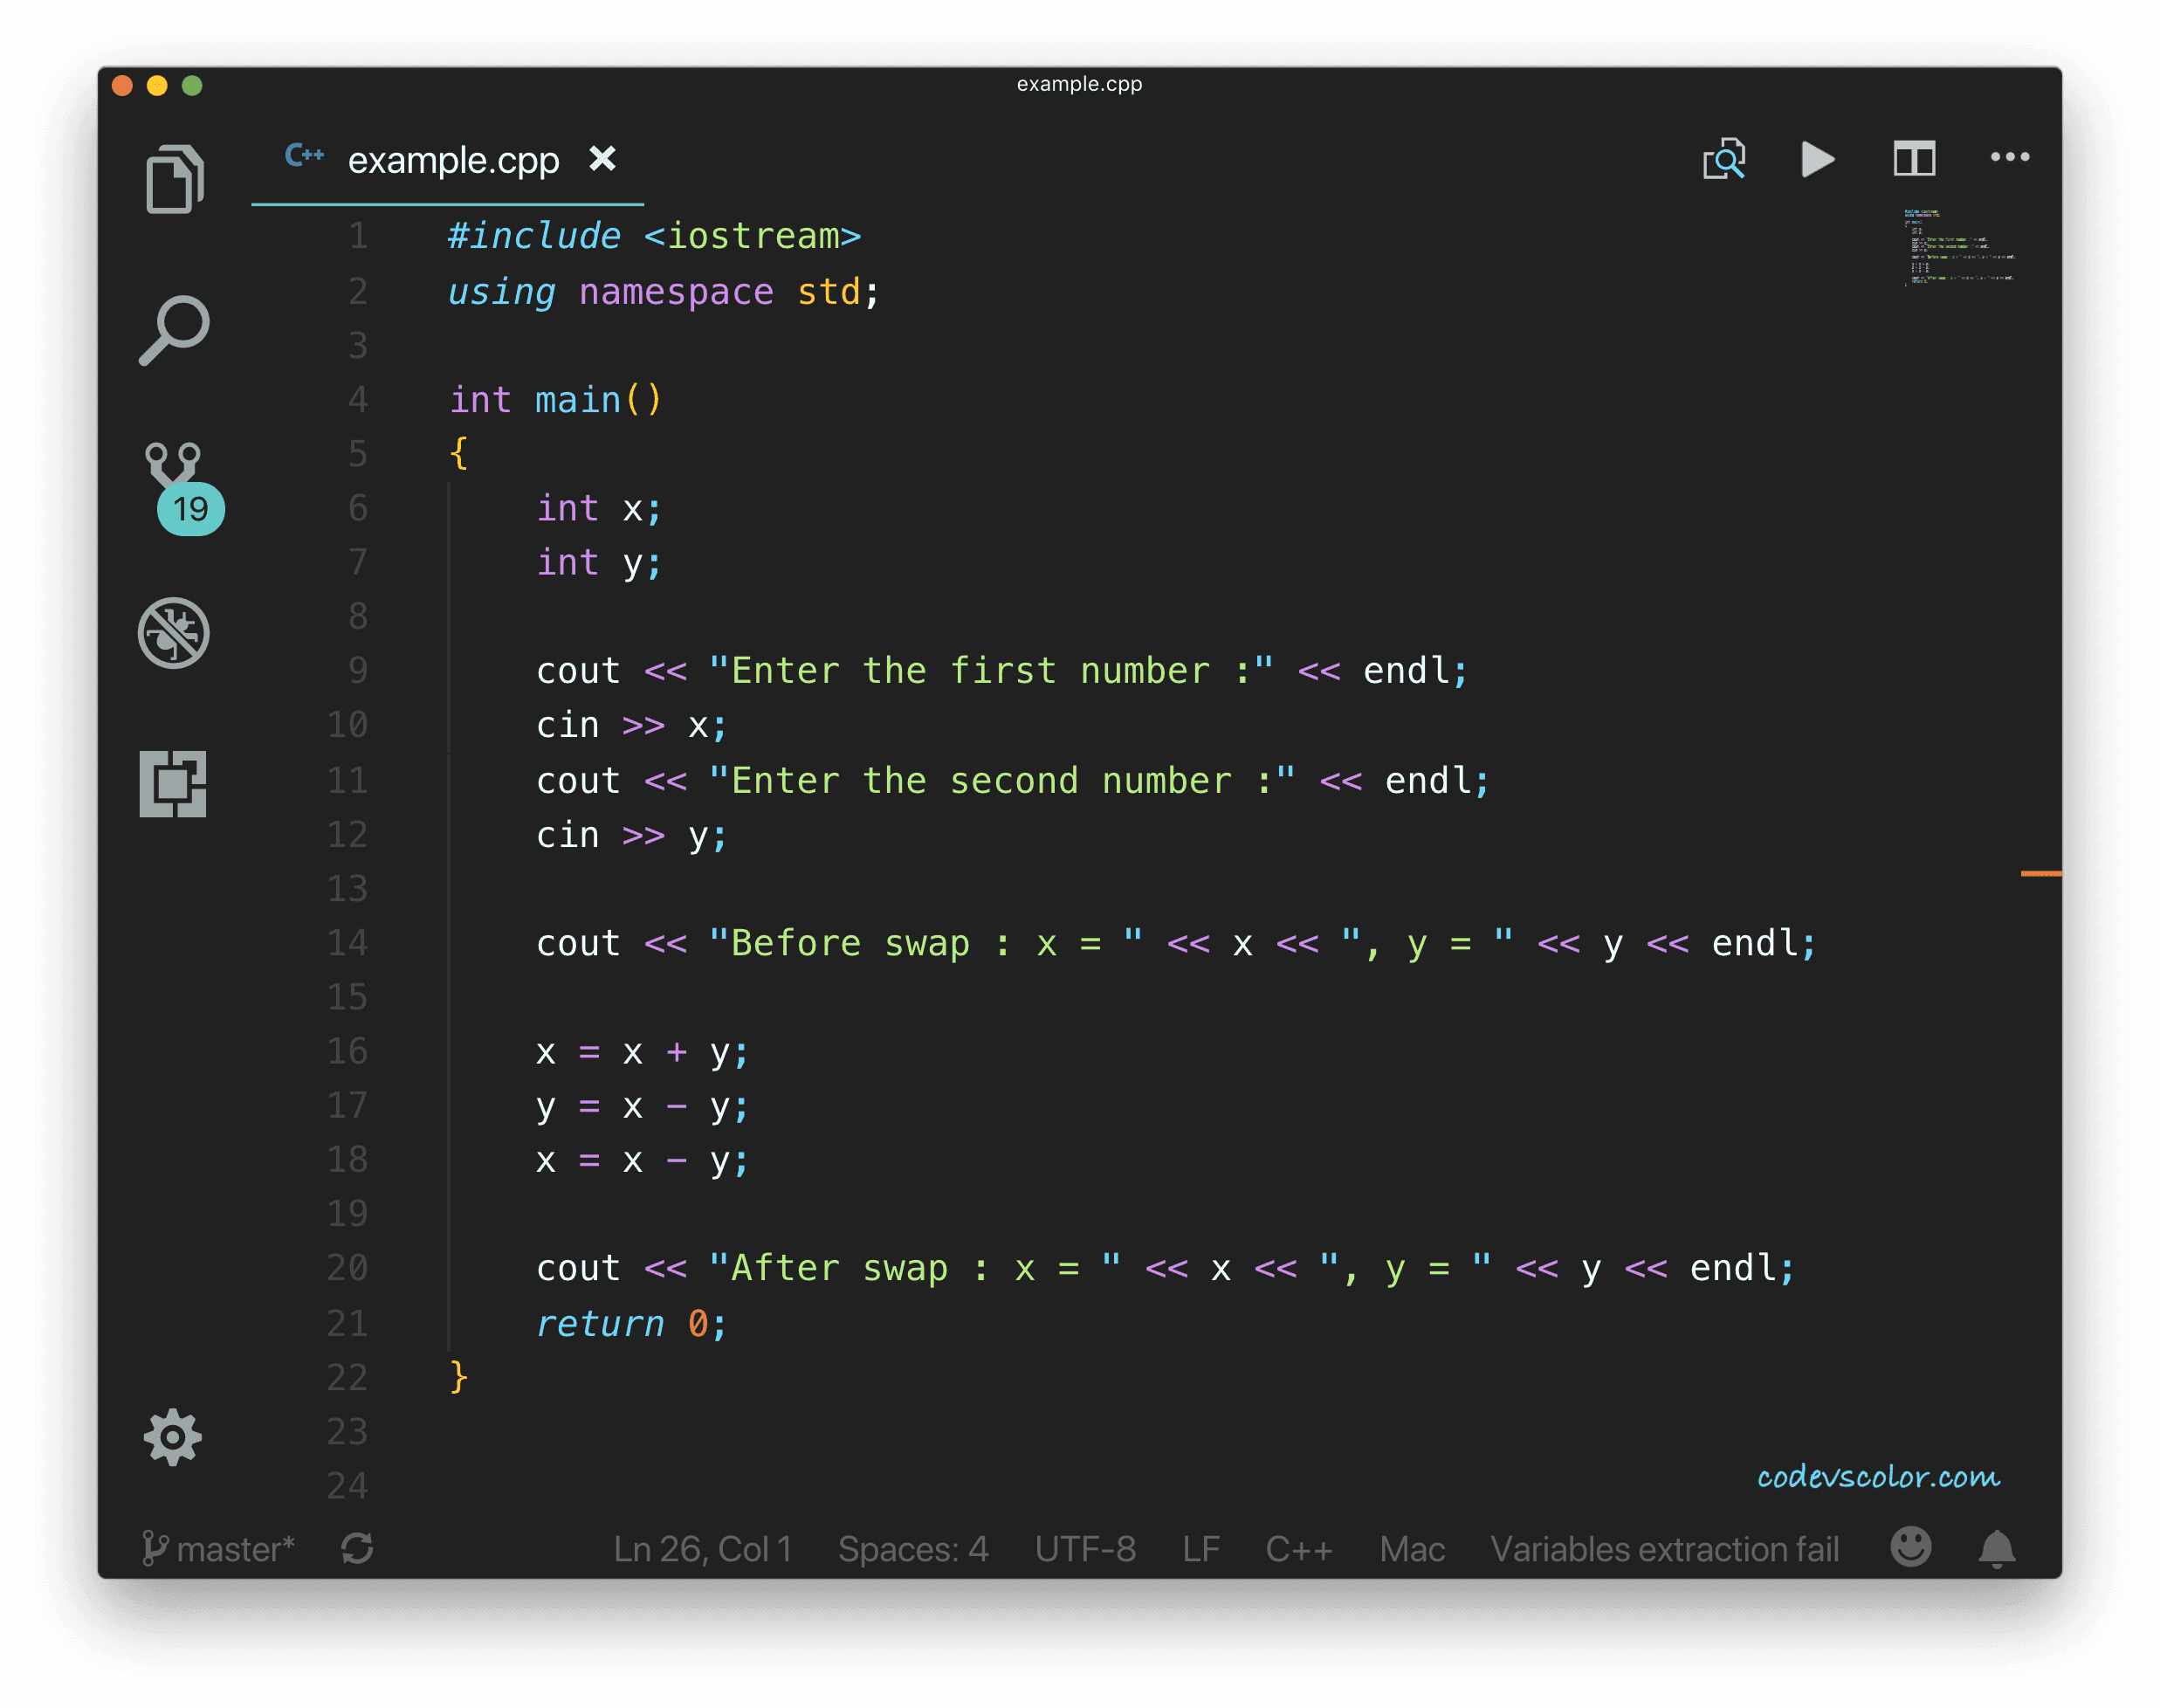Close the example.cpp tab
Screen dimensions: 2160x1708
(602, 159)
